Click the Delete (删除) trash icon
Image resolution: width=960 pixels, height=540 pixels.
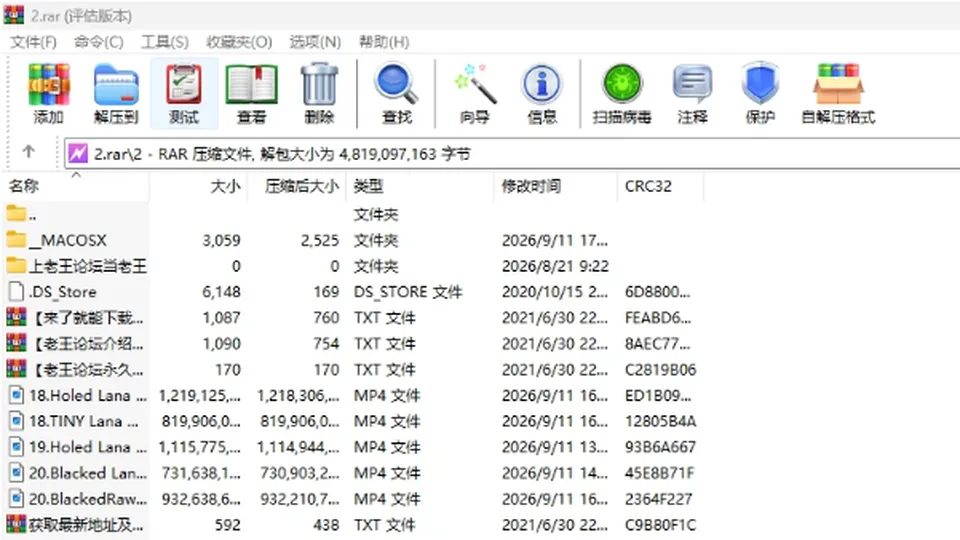tap(319, 94)
